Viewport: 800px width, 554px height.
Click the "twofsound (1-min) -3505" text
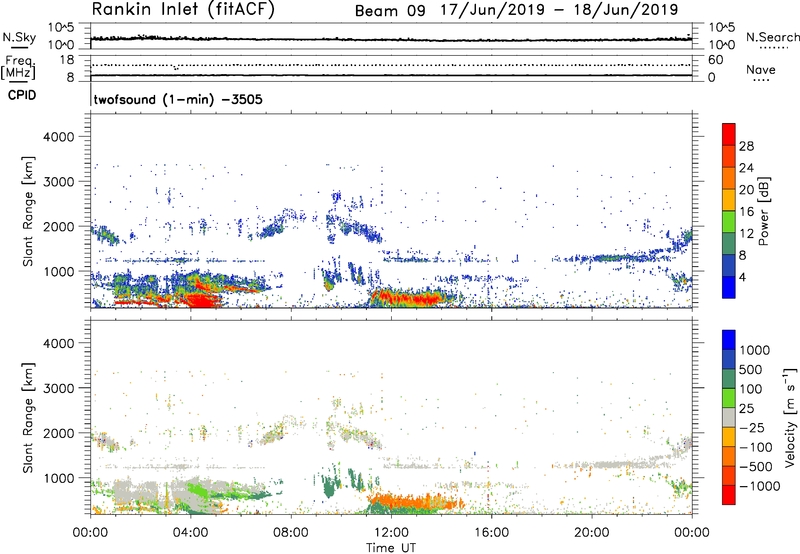point(178,99)
